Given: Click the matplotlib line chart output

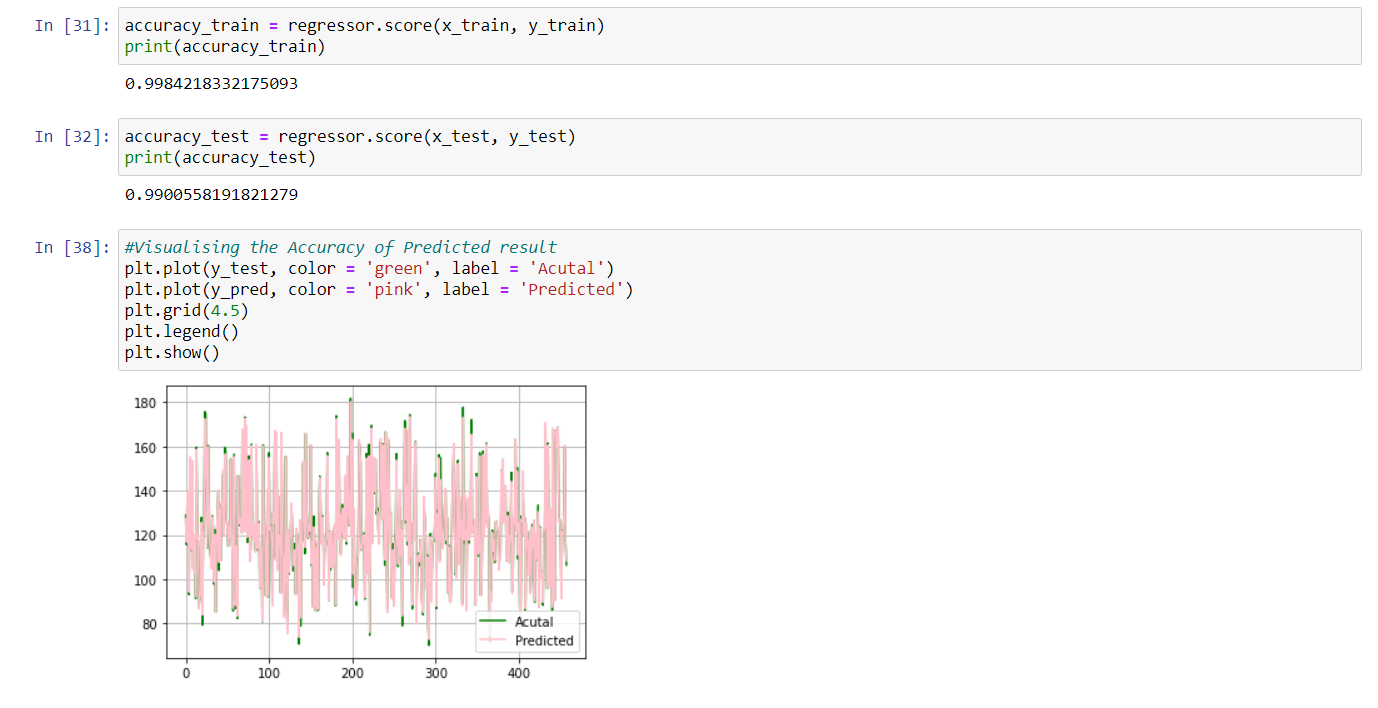Looking at the screenshot, I should (x=362, y=535).
